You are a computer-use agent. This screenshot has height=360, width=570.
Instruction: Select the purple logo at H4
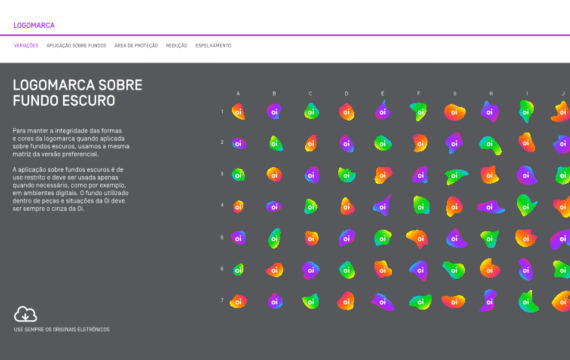click(490, 207)
